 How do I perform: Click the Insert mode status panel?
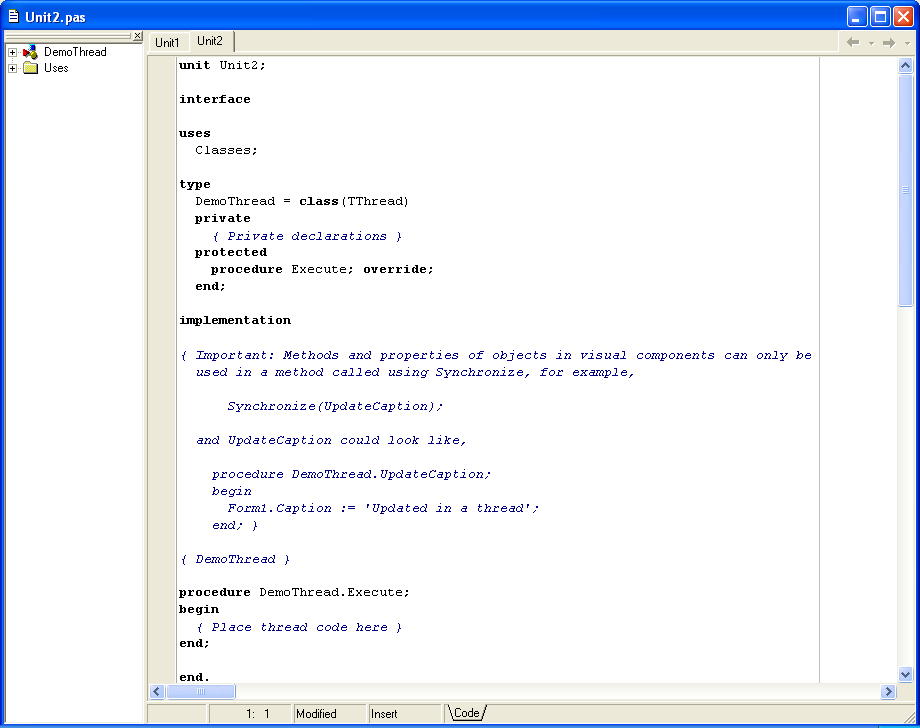[x=404, y=714]
